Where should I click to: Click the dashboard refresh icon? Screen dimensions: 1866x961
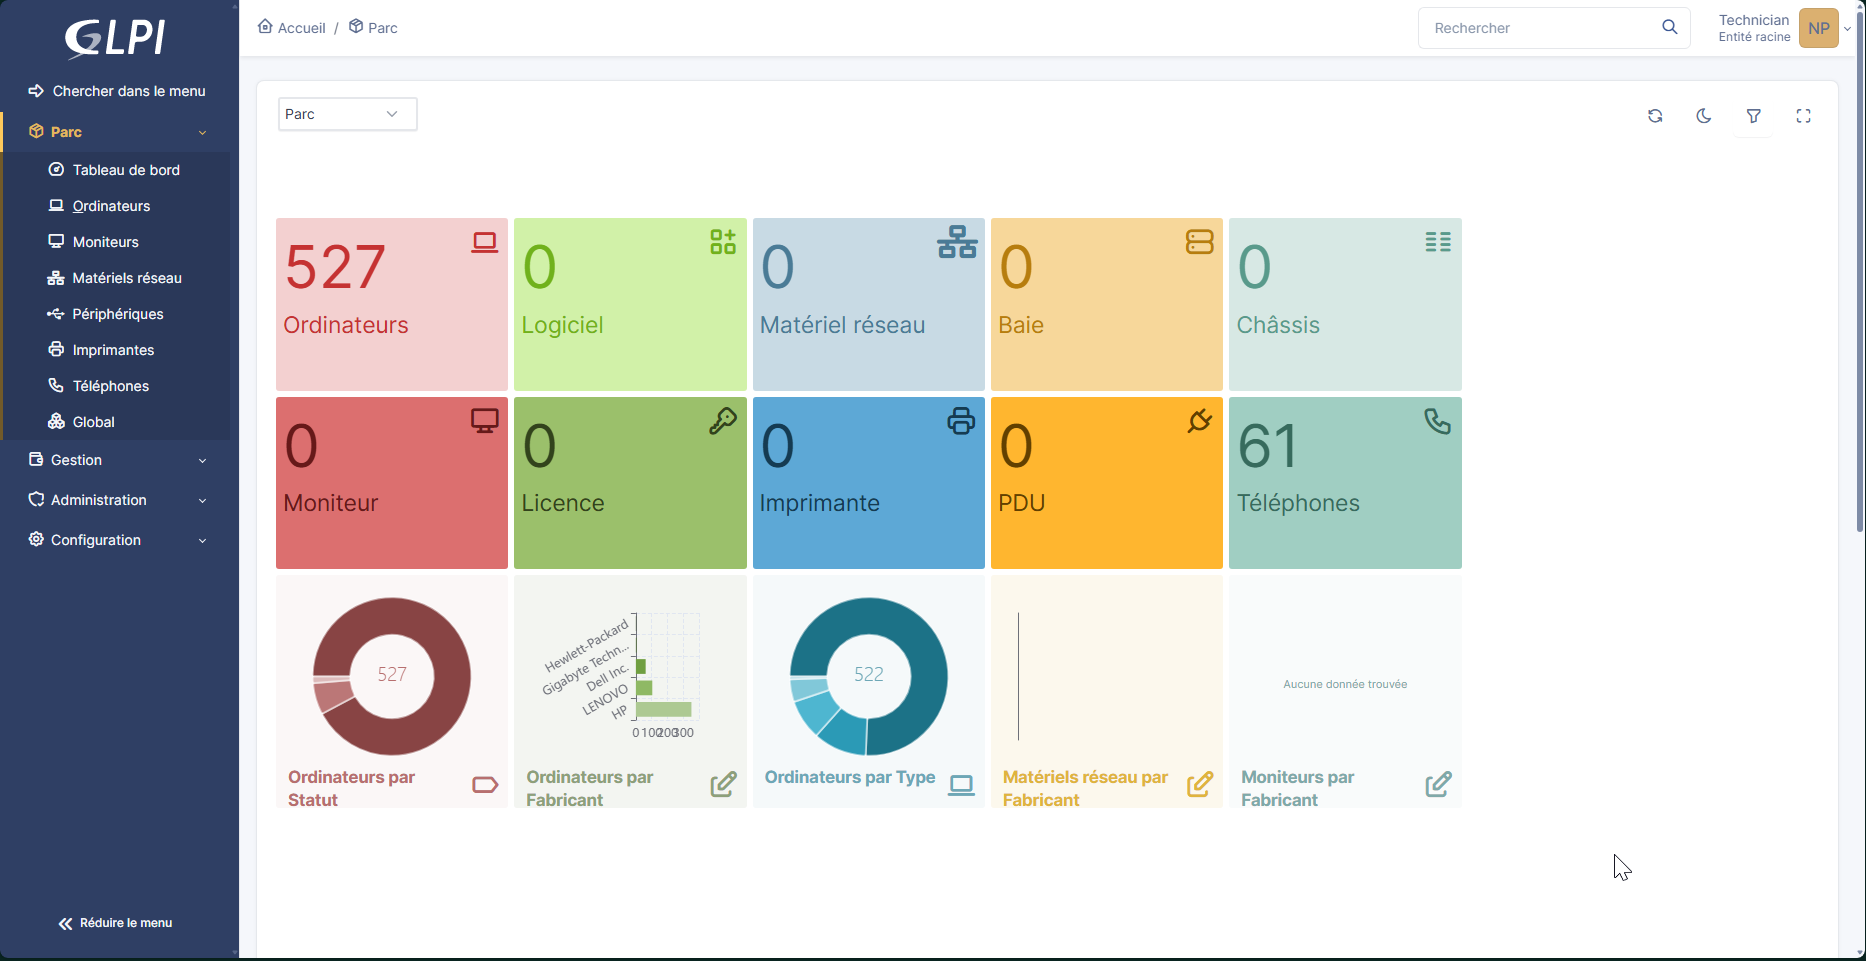point(1655,116)
